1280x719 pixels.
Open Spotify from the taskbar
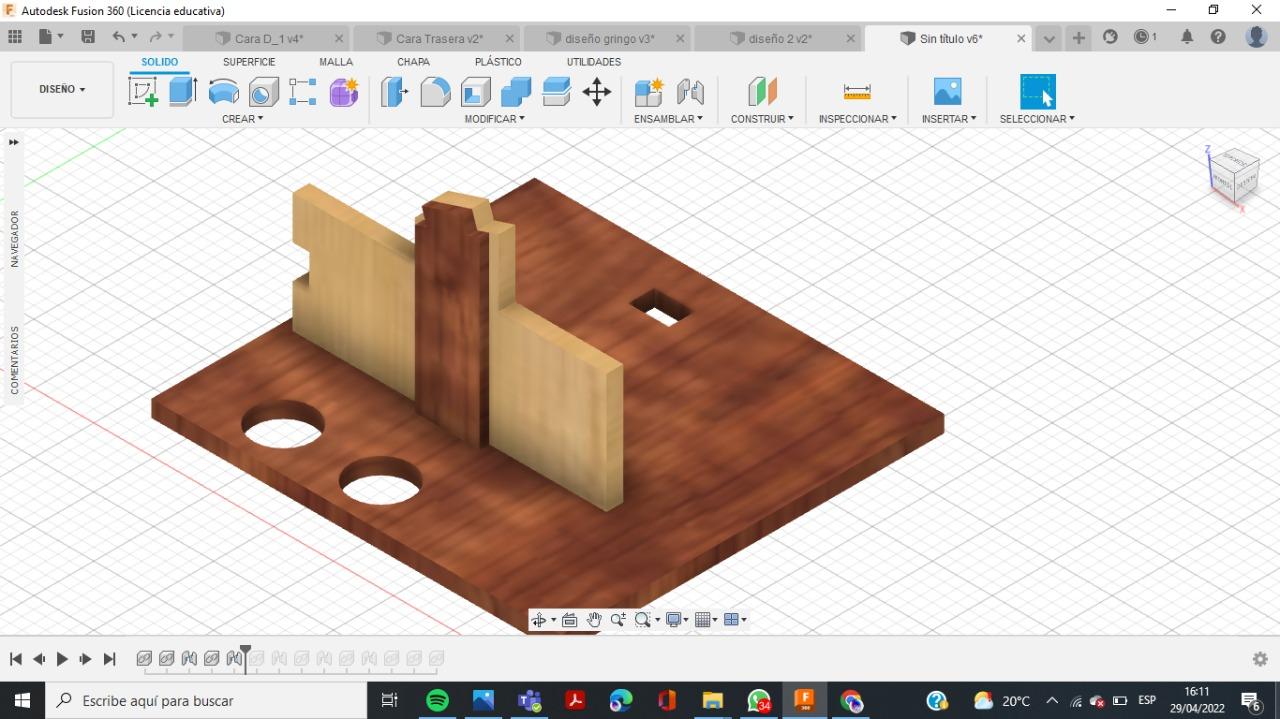pos(437,701)
